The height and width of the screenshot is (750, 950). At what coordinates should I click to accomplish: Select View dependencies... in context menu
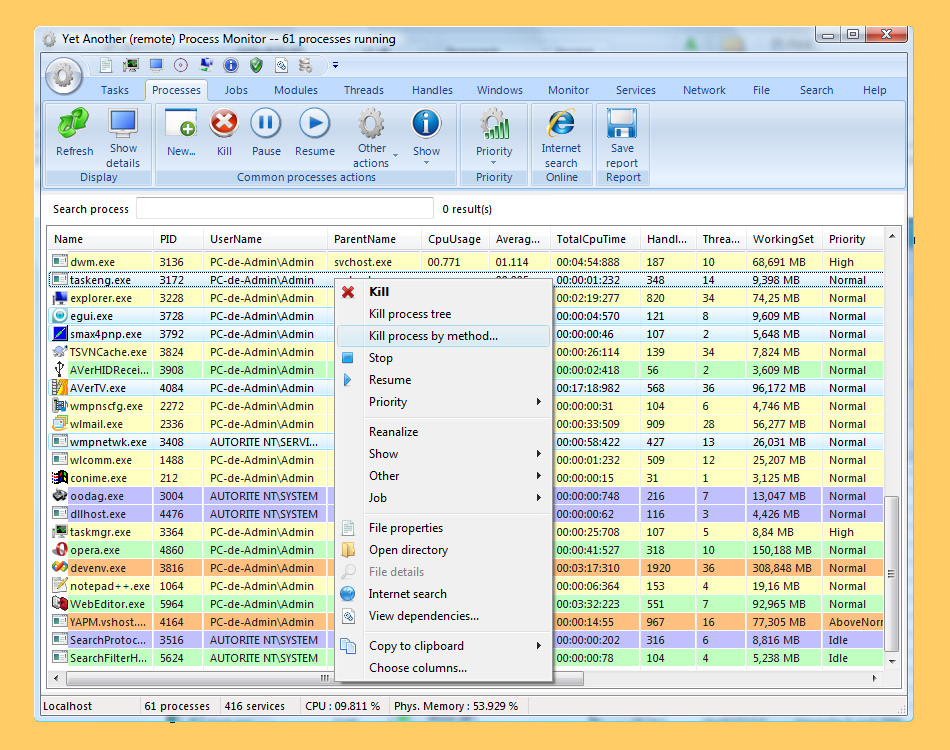[443, 616]
